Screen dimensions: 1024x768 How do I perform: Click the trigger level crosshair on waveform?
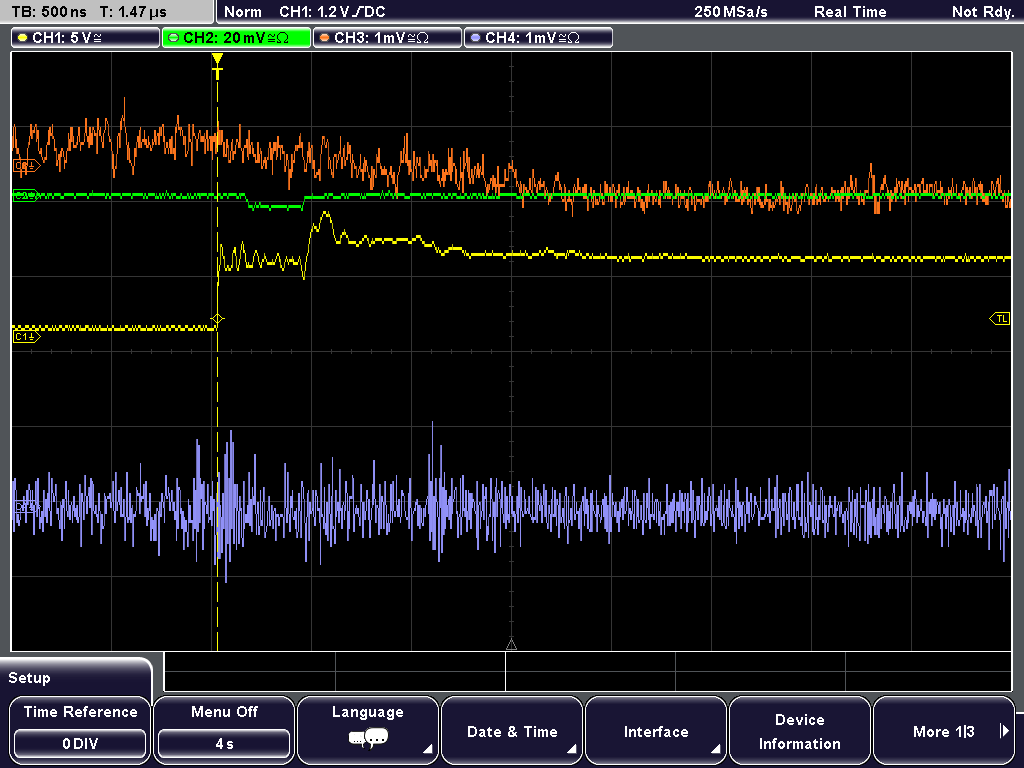tap(217, 319)
